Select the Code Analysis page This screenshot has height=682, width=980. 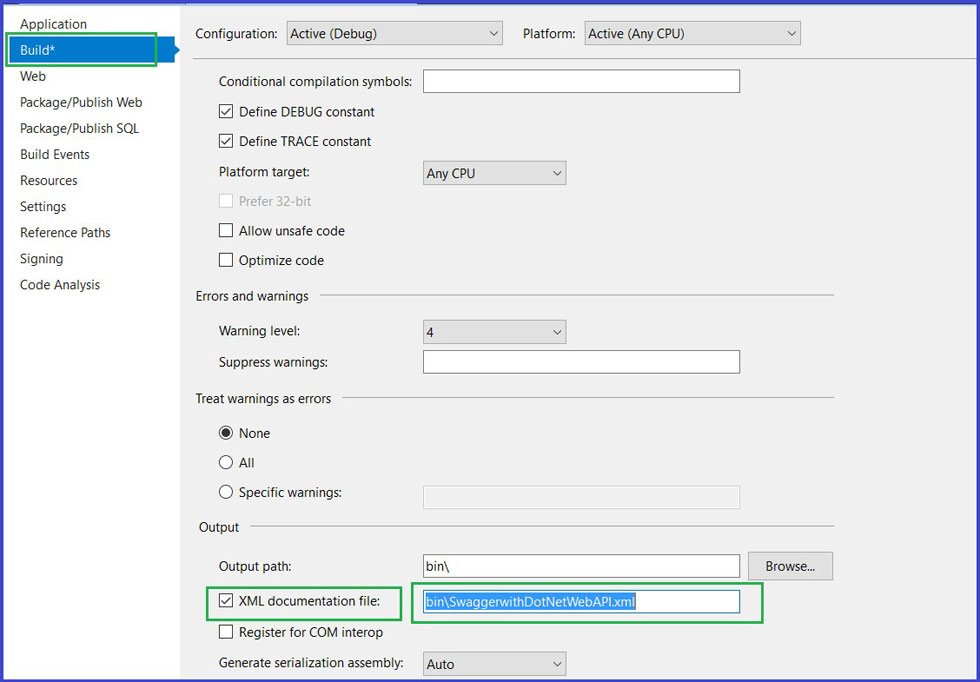pyautogui.click(x=59, y=284)
